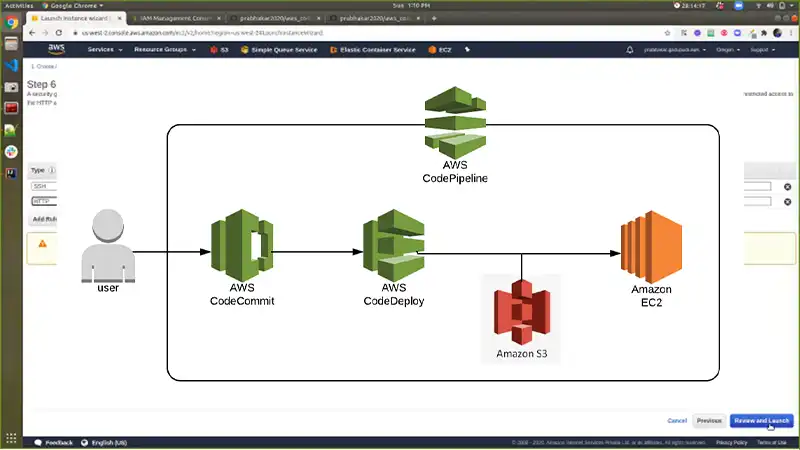The height and width of the screenshot is (450, 800).
Task: Click the Amazon S3 diagram icon
Action: click(522, 312)
